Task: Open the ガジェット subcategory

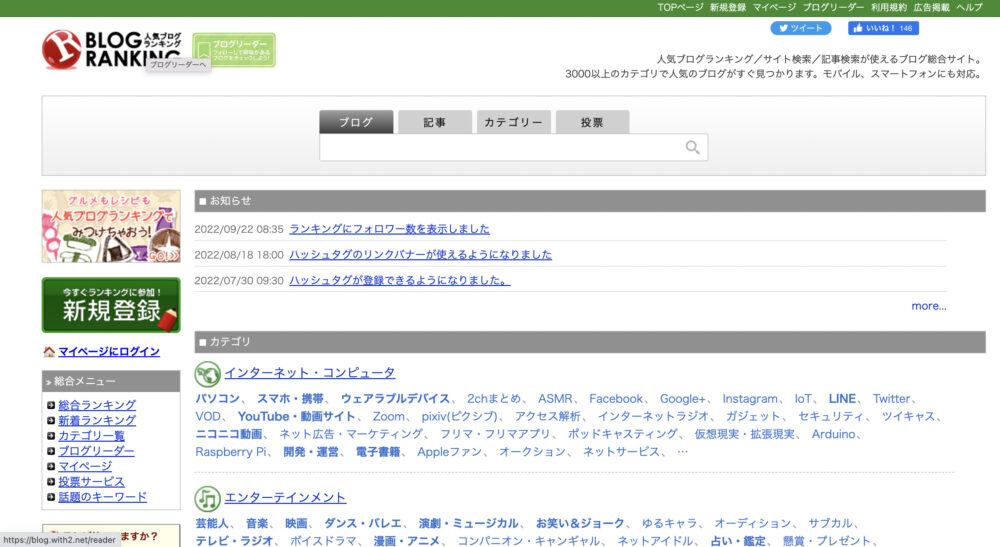Action: pos(753,416)
